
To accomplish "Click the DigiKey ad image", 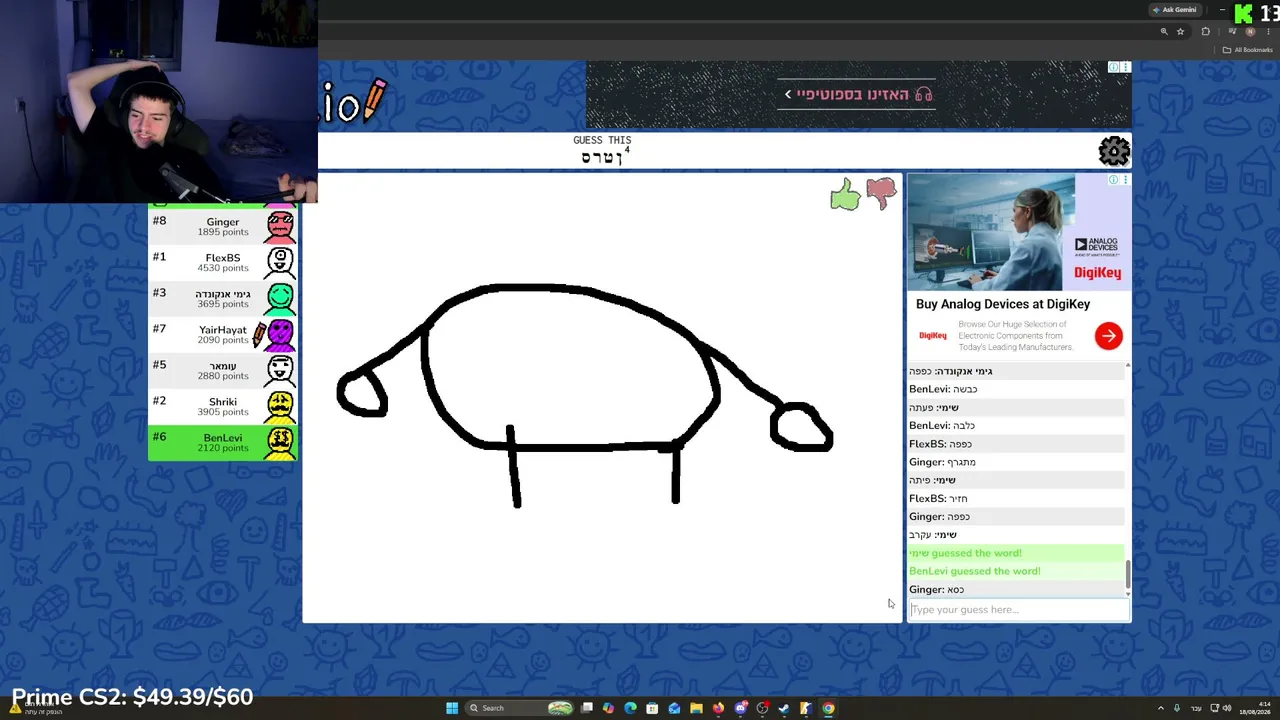I will (1019, 232).
